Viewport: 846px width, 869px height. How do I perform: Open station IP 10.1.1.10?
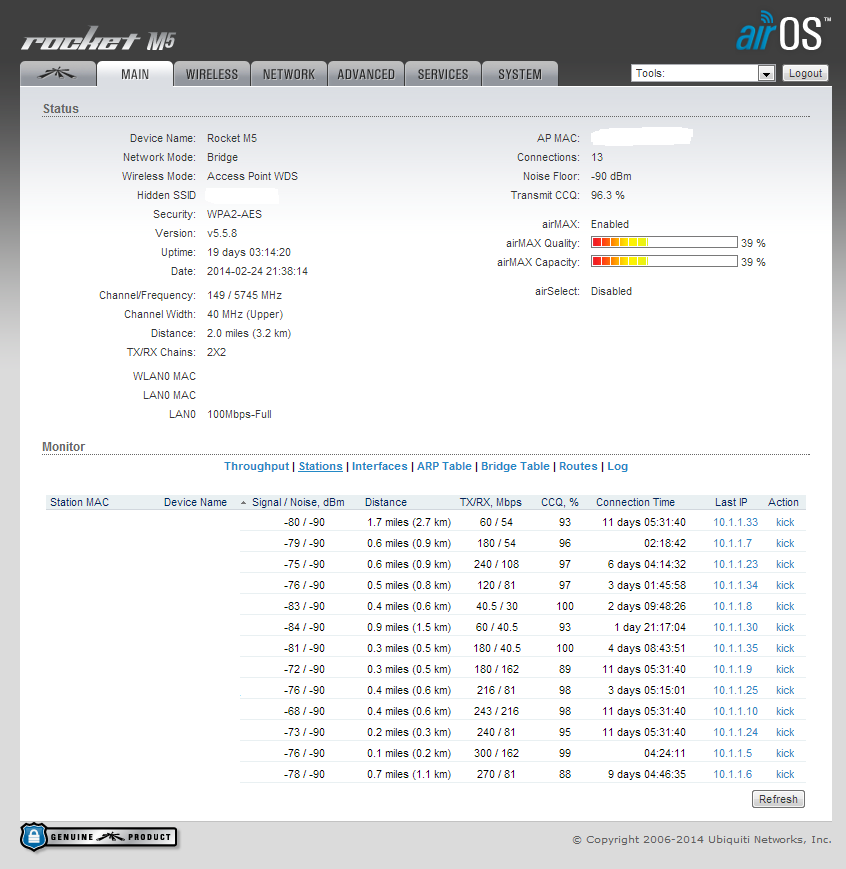pos(735,712)
